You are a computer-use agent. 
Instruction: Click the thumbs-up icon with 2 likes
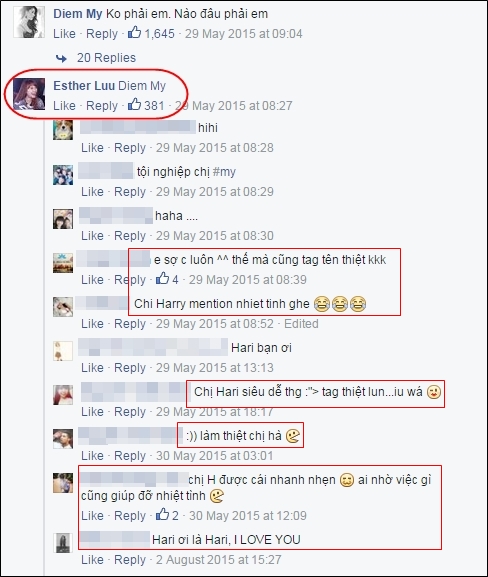162,514
